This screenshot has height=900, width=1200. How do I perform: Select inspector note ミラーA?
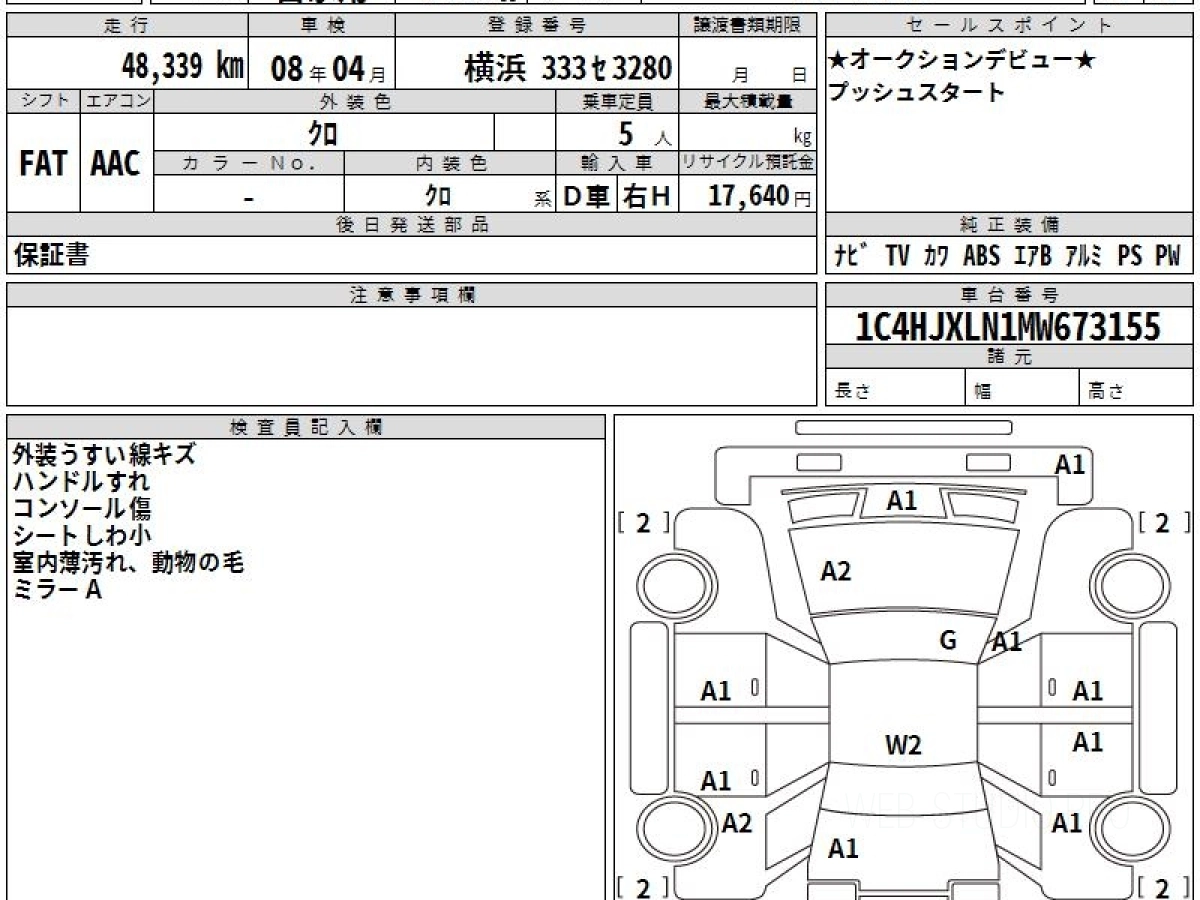point(57,589)
